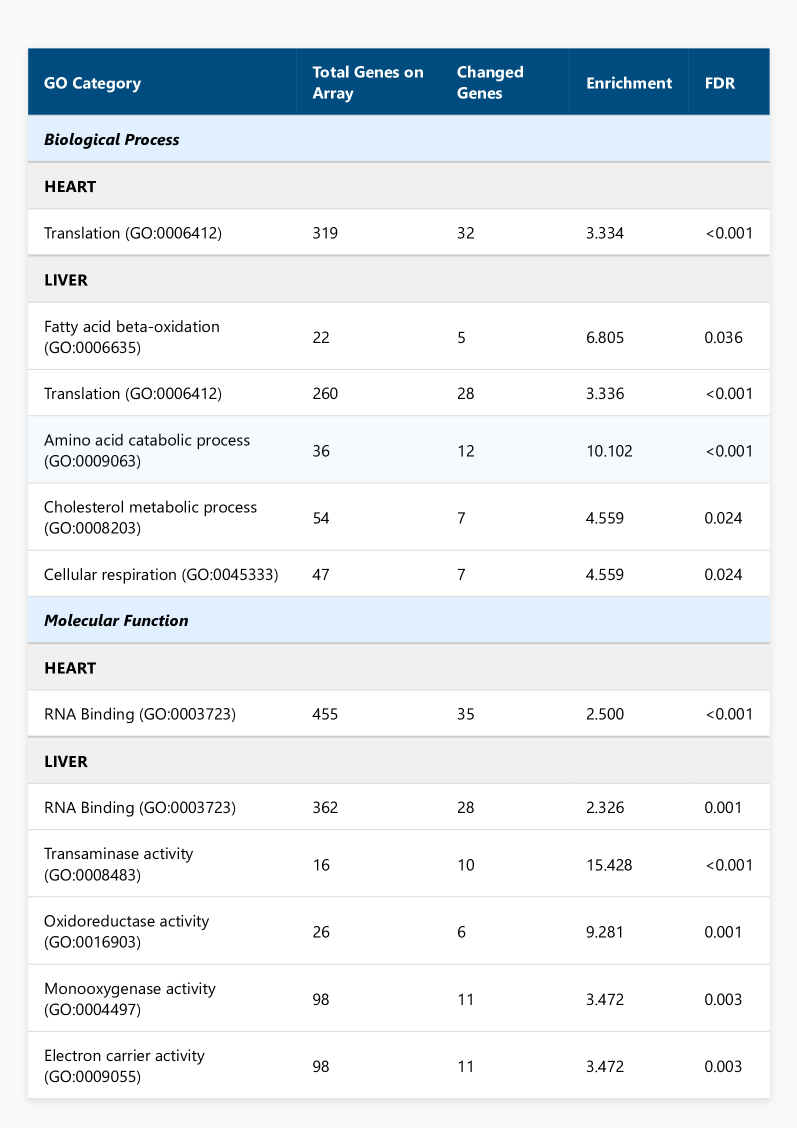Click Monooxygenase activity (GO:0004497) cell

pos(129,999)
